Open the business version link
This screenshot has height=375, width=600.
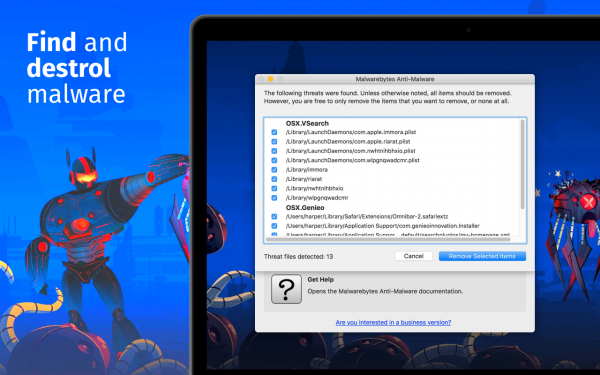393,323
